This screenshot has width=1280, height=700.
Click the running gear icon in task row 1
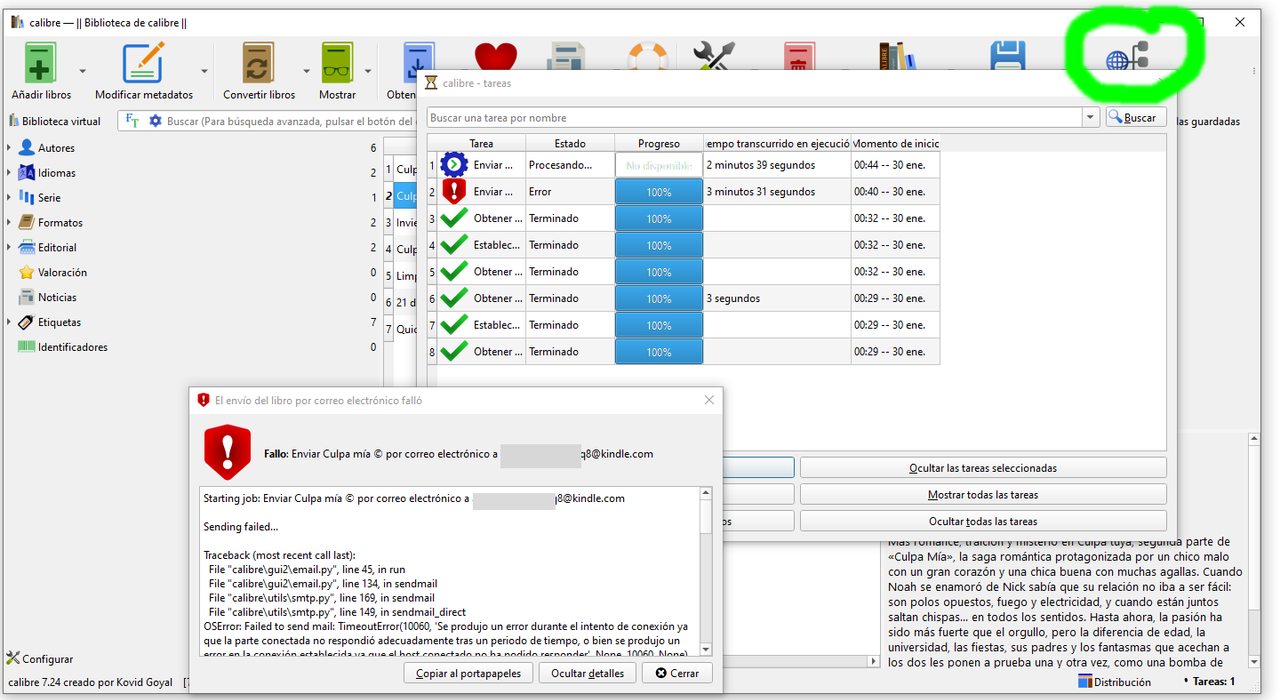(x=454, y=165)
